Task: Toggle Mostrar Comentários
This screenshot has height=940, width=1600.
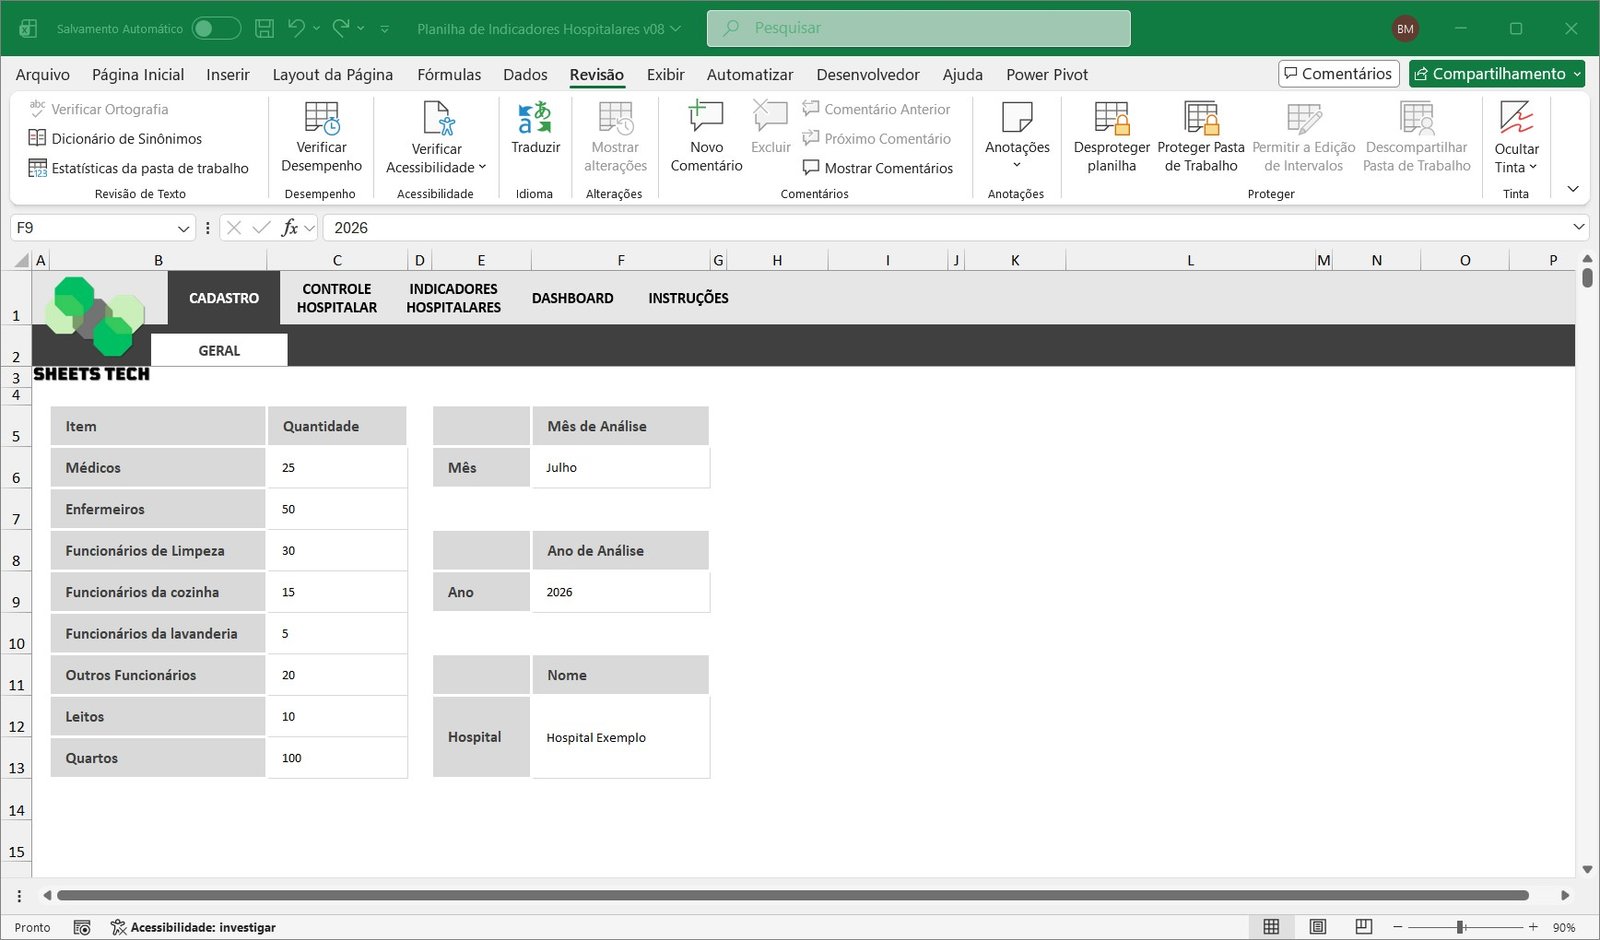Action: [878, 168]
